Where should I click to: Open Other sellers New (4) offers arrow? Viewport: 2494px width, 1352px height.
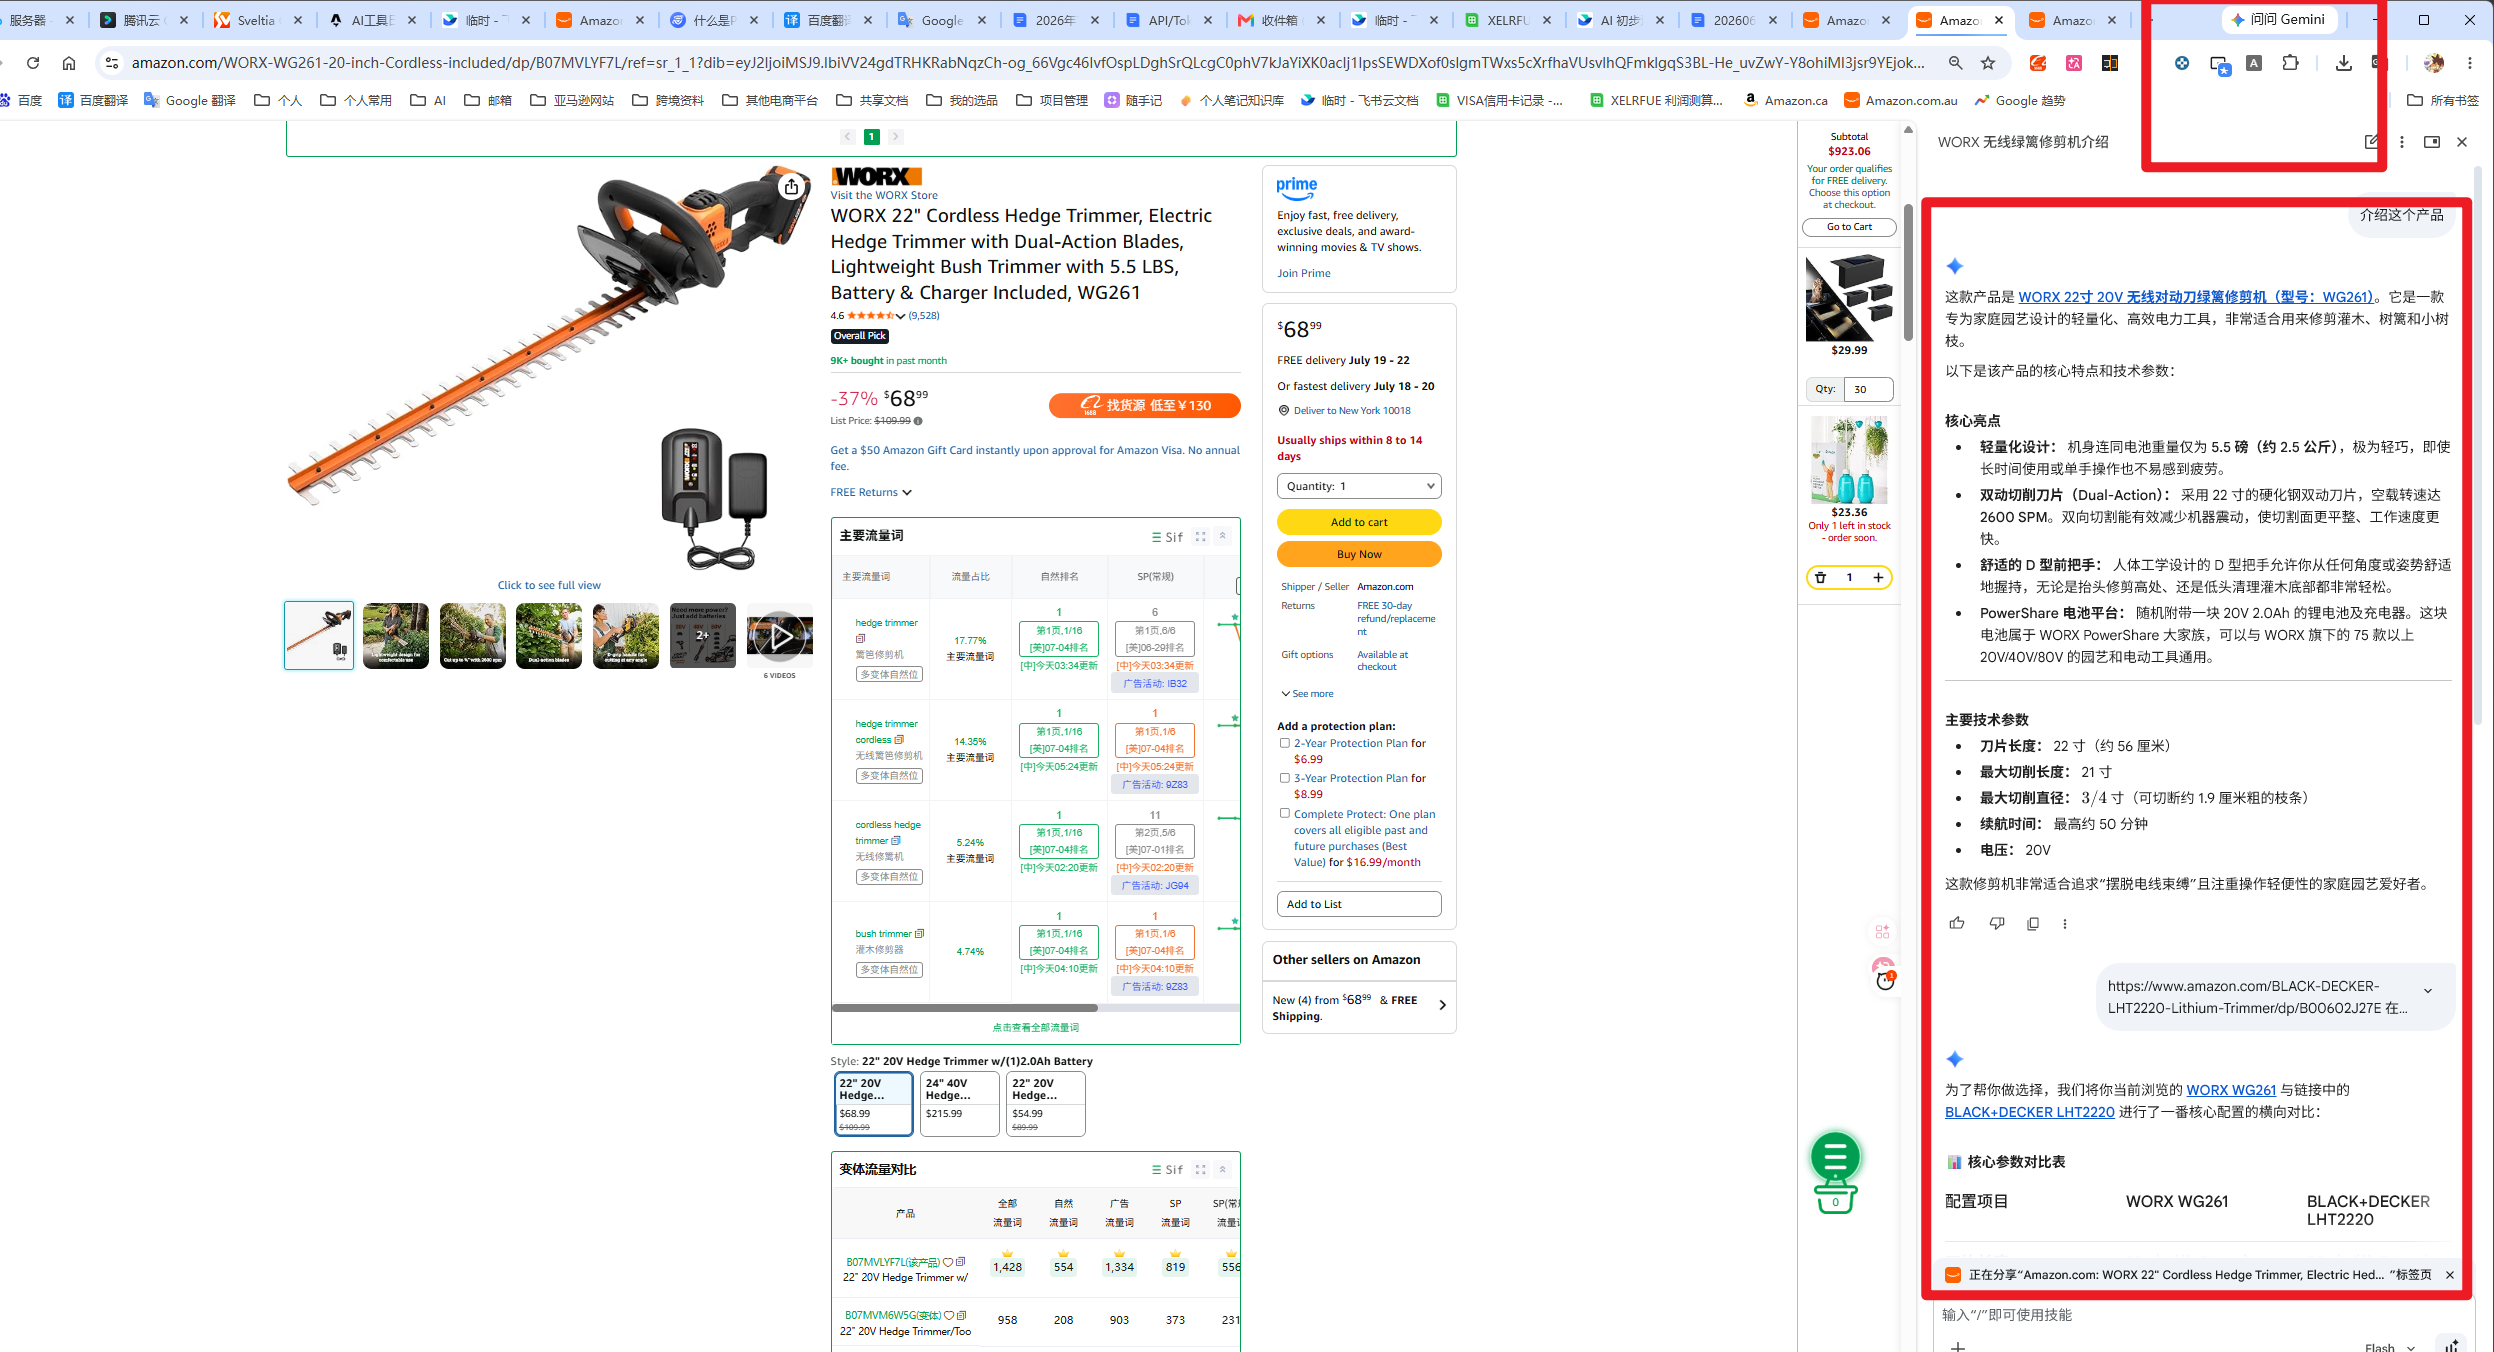pyautogui.click(x=1442, y=1005)
